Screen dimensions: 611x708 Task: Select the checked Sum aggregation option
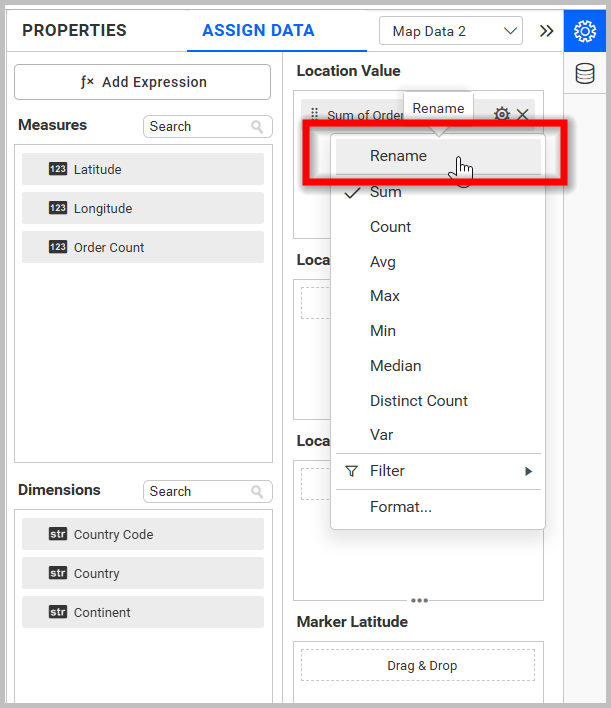[x=386, y=192]
